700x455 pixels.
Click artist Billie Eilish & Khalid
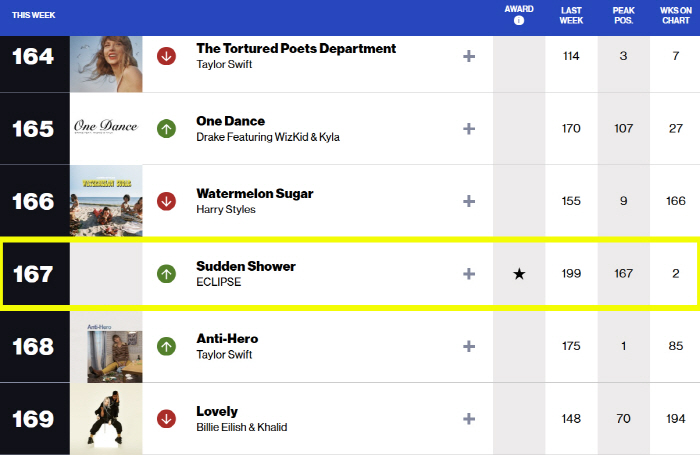tap(242, 427)
